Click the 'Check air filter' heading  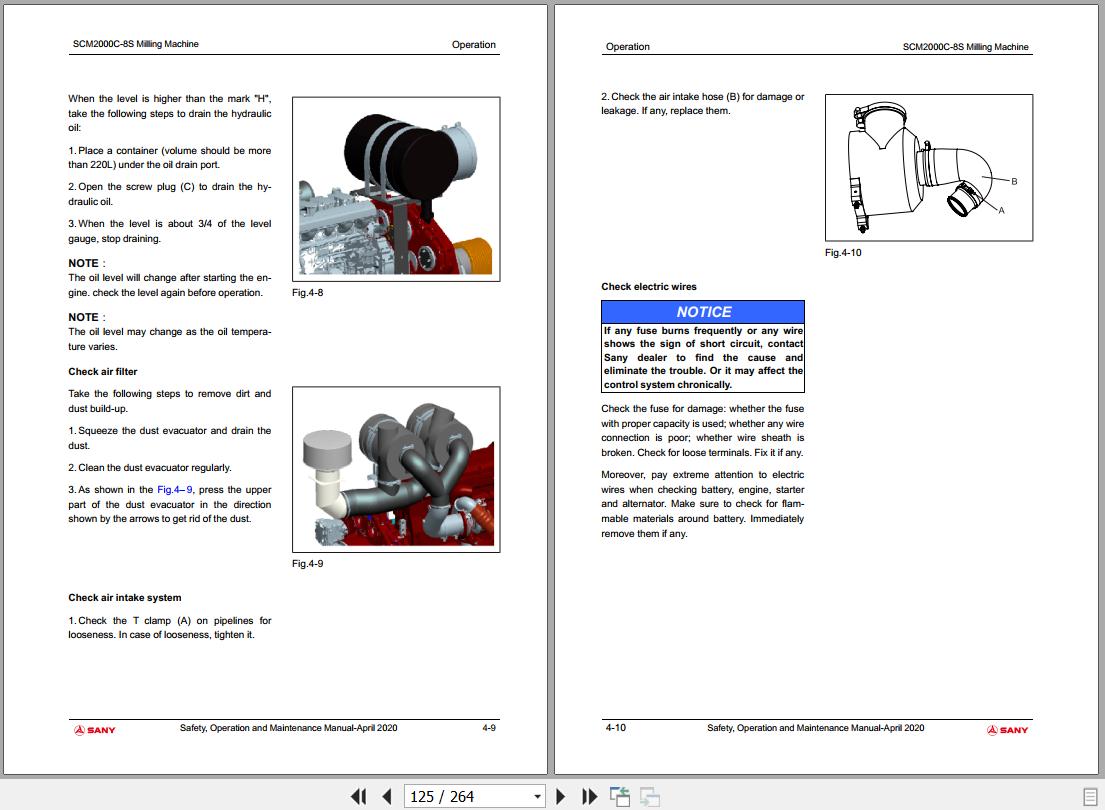click(x=103, y=372)
